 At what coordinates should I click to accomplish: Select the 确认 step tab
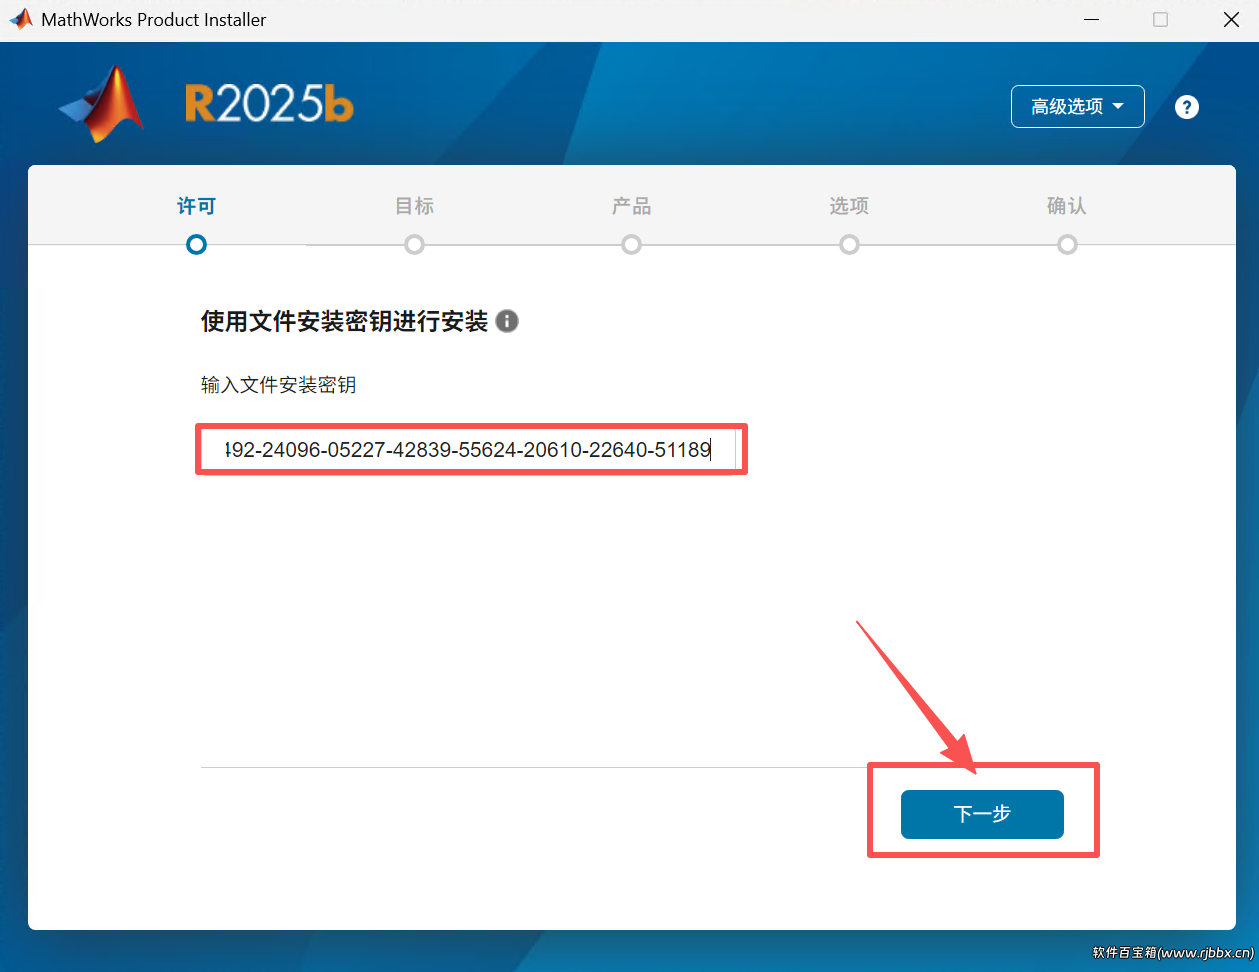(x=1066, y=206)
